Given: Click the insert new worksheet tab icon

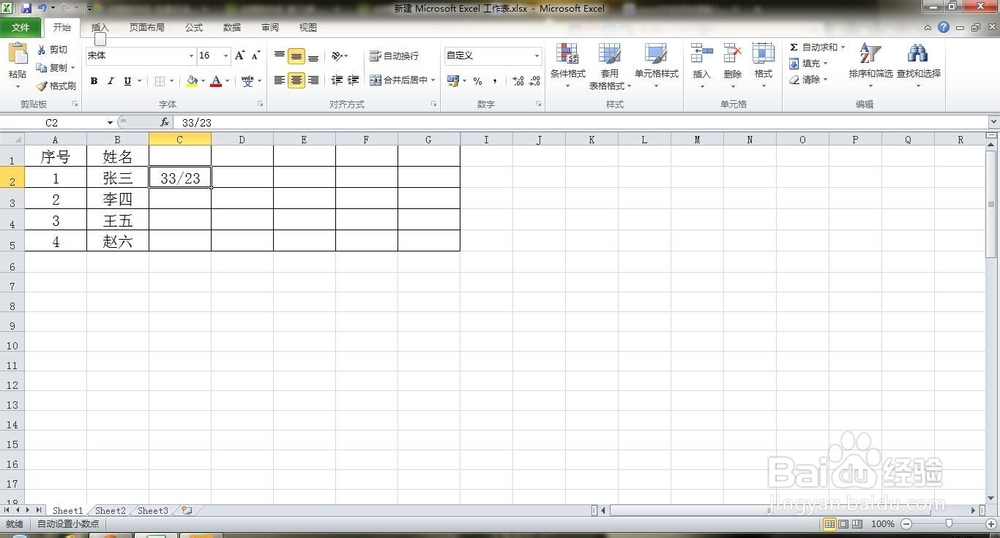Looking at the screenshot, I should coord(187,511).
